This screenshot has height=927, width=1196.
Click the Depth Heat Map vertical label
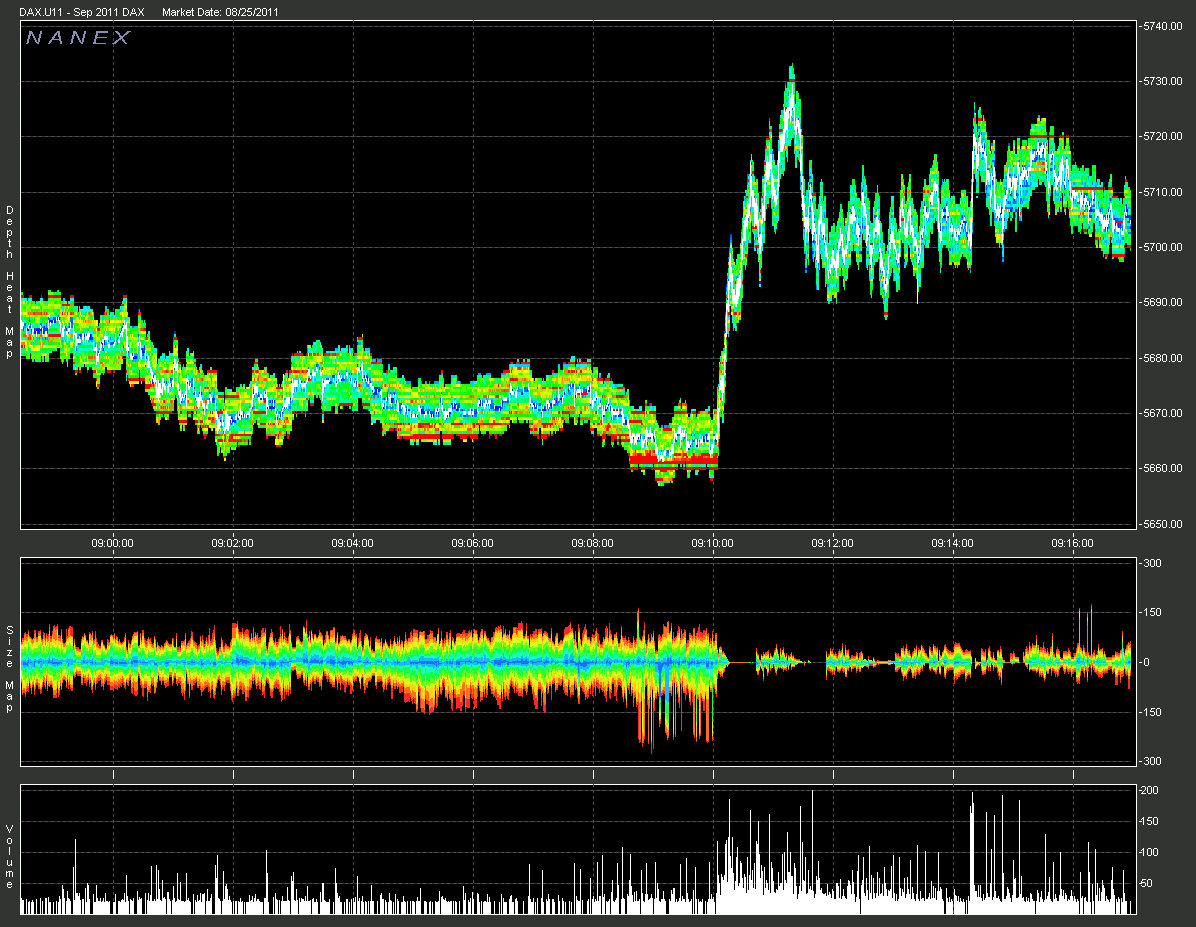click(x=10, y=270)
